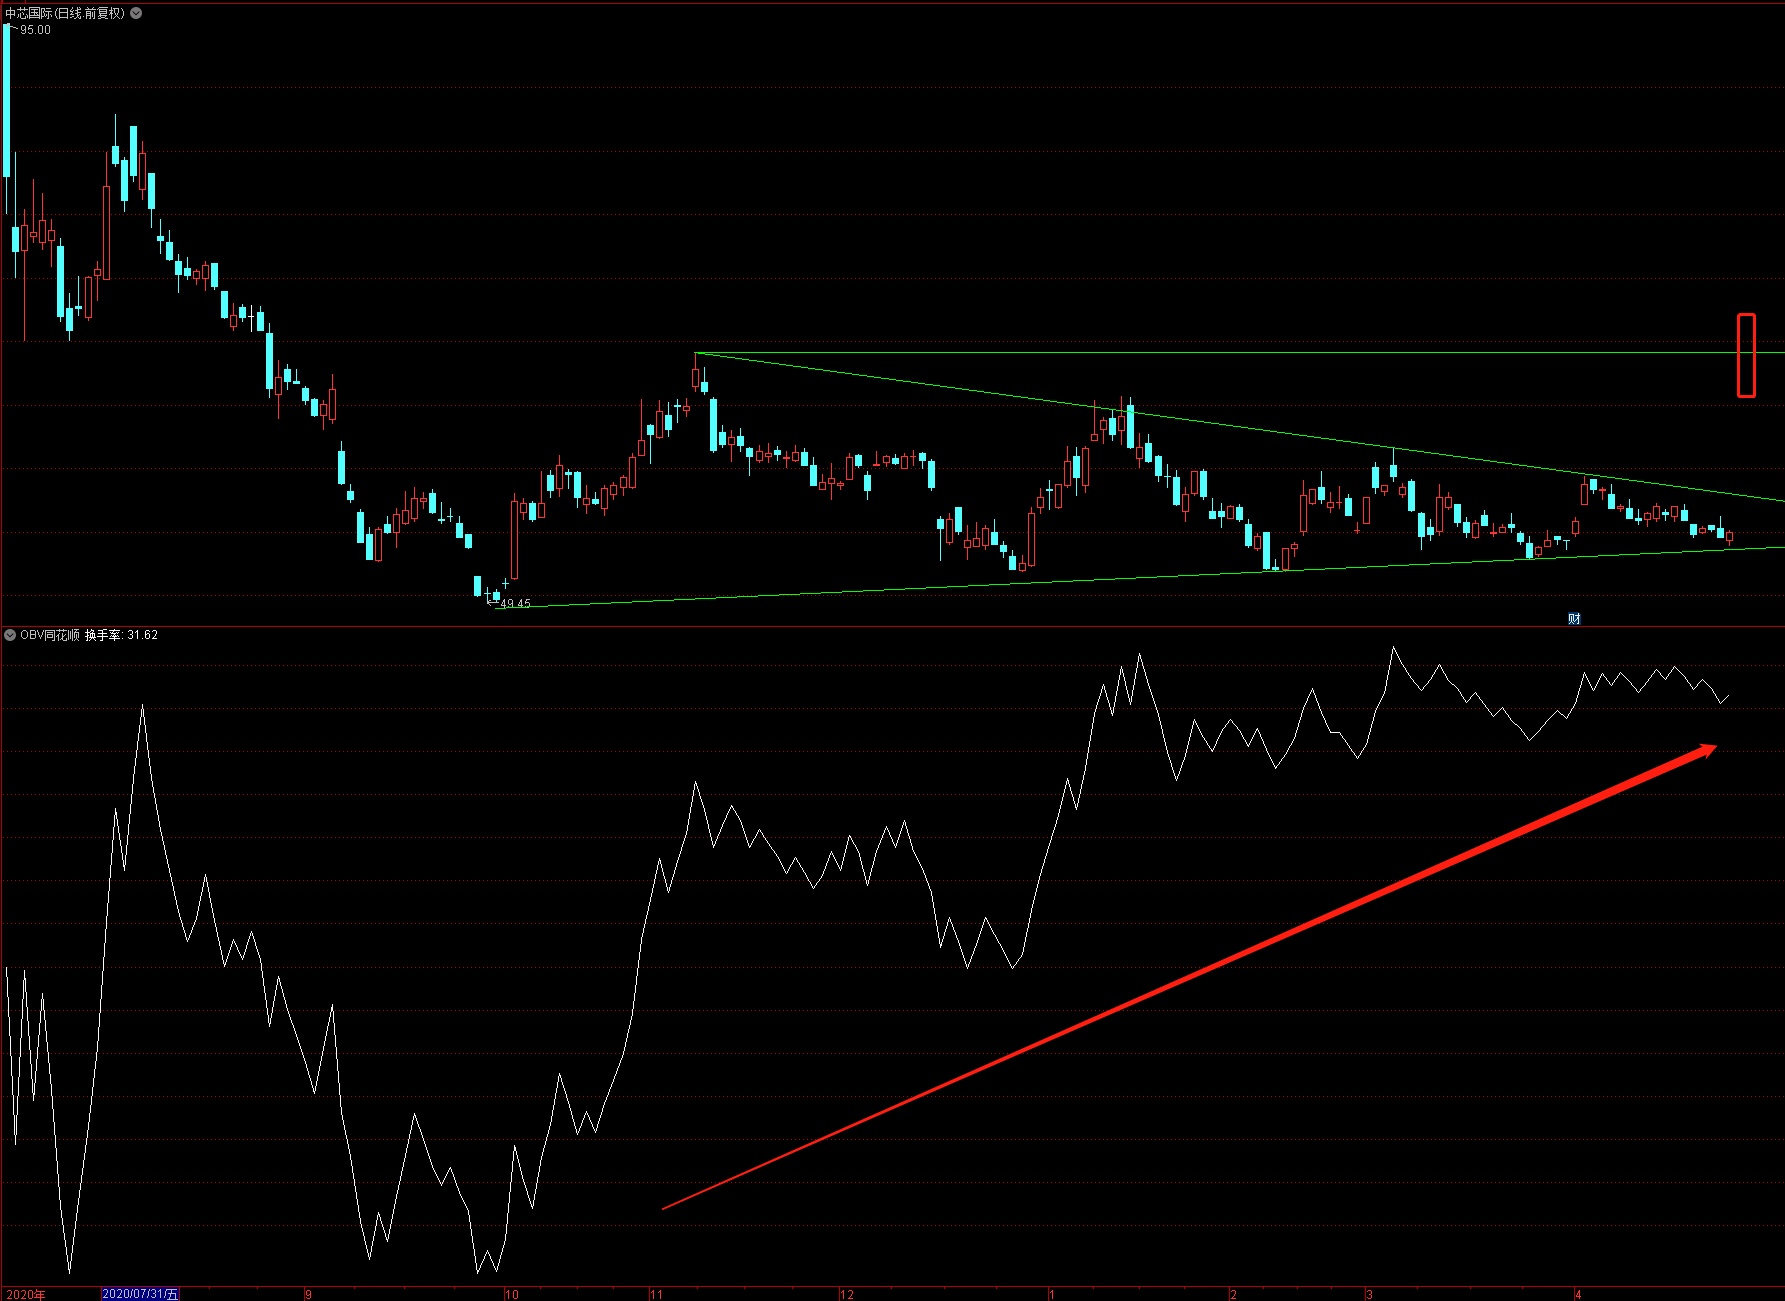The height and width of the screenshot is (1301, 1785).
Task: Select the 2020/07/31/五 date label
Action: [x=140, y=1294]
